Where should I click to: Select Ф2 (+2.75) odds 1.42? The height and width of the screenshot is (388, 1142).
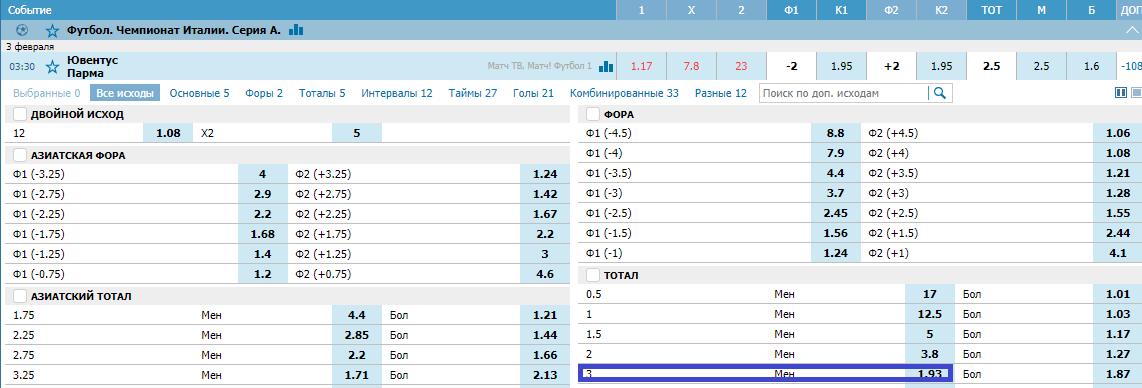[x=546, y=195]
